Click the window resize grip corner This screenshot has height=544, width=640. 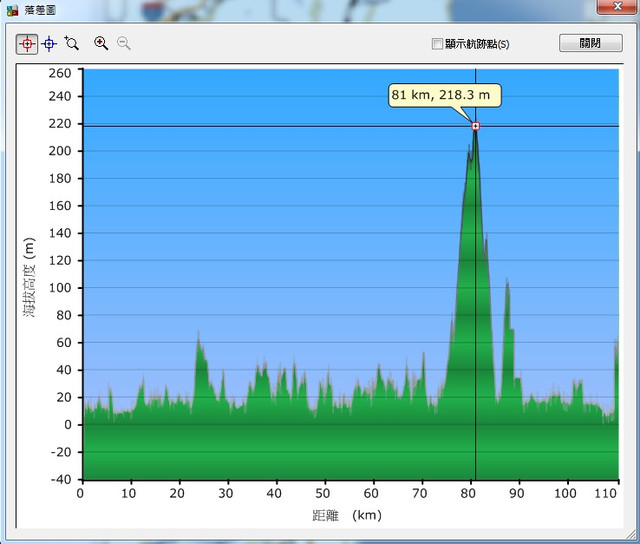coord(631,535)
